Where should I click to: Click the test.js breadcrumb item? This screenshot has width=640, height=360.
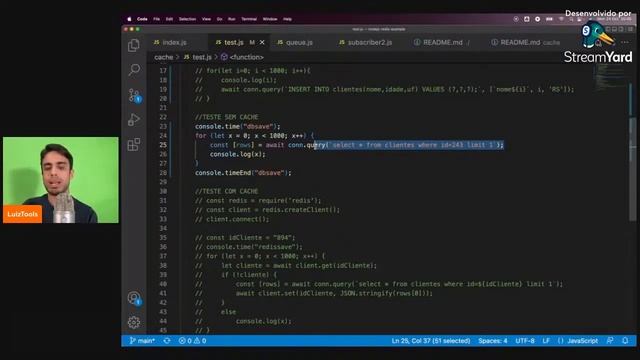pyautogui.click(x=198, y=57)
